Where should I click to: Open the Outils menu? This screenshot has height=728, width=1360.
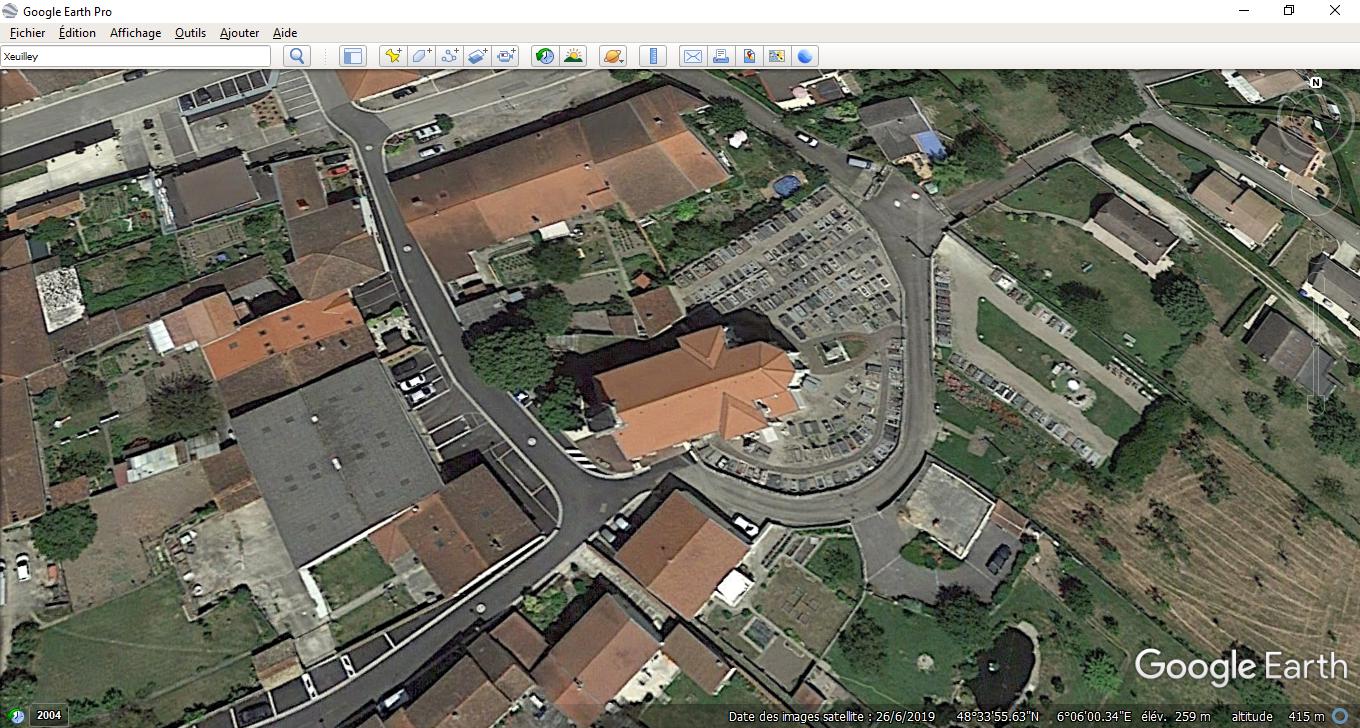[x=190, y=33]
